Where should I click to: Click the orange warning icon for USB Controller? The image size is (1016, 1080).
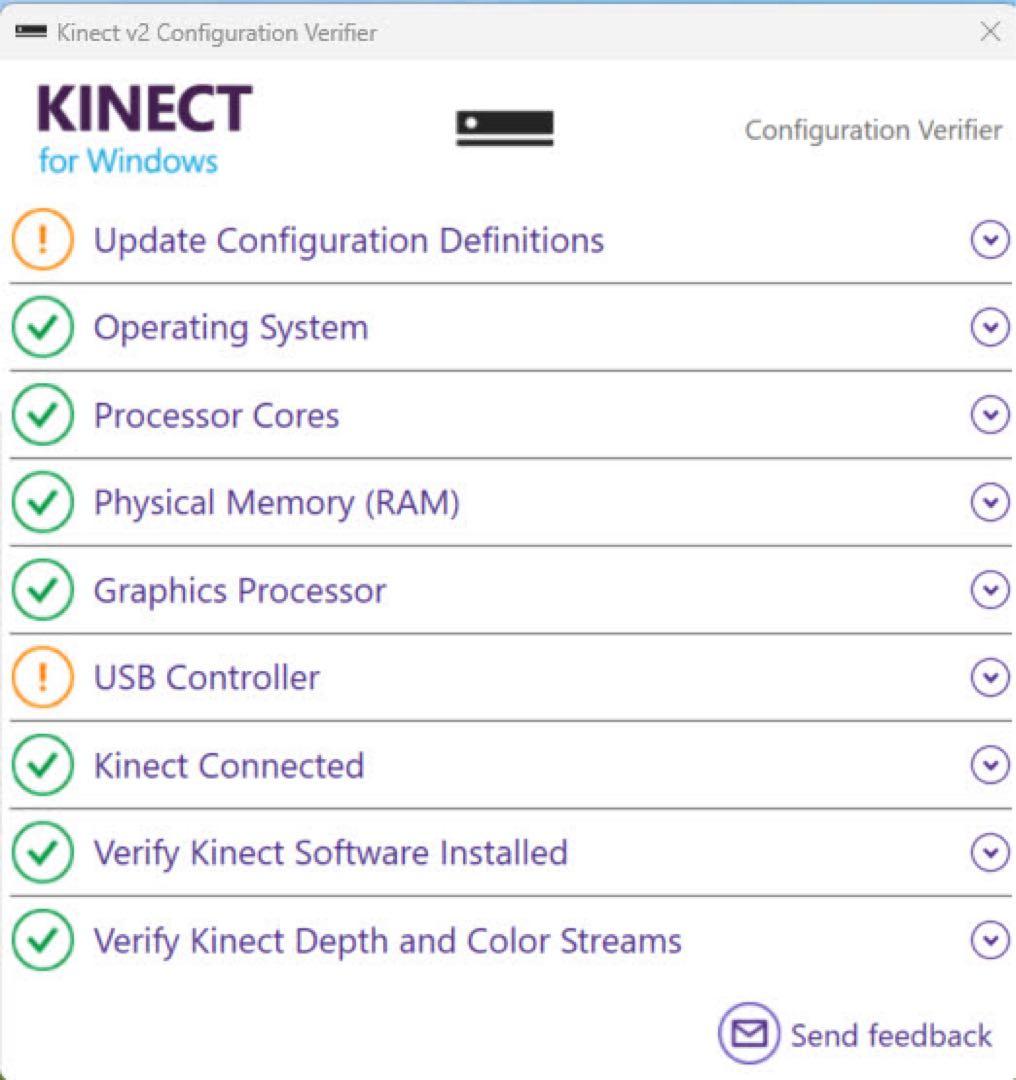coord(42,677)
